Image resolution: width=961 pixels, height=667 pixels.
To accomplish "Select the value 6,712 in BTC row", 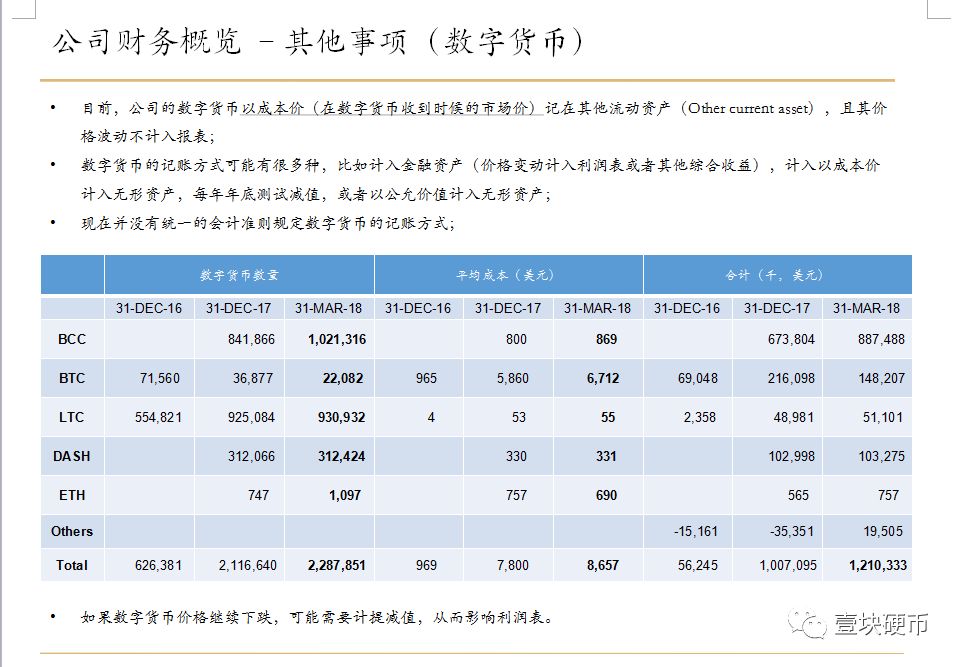I will pos(603,379).
